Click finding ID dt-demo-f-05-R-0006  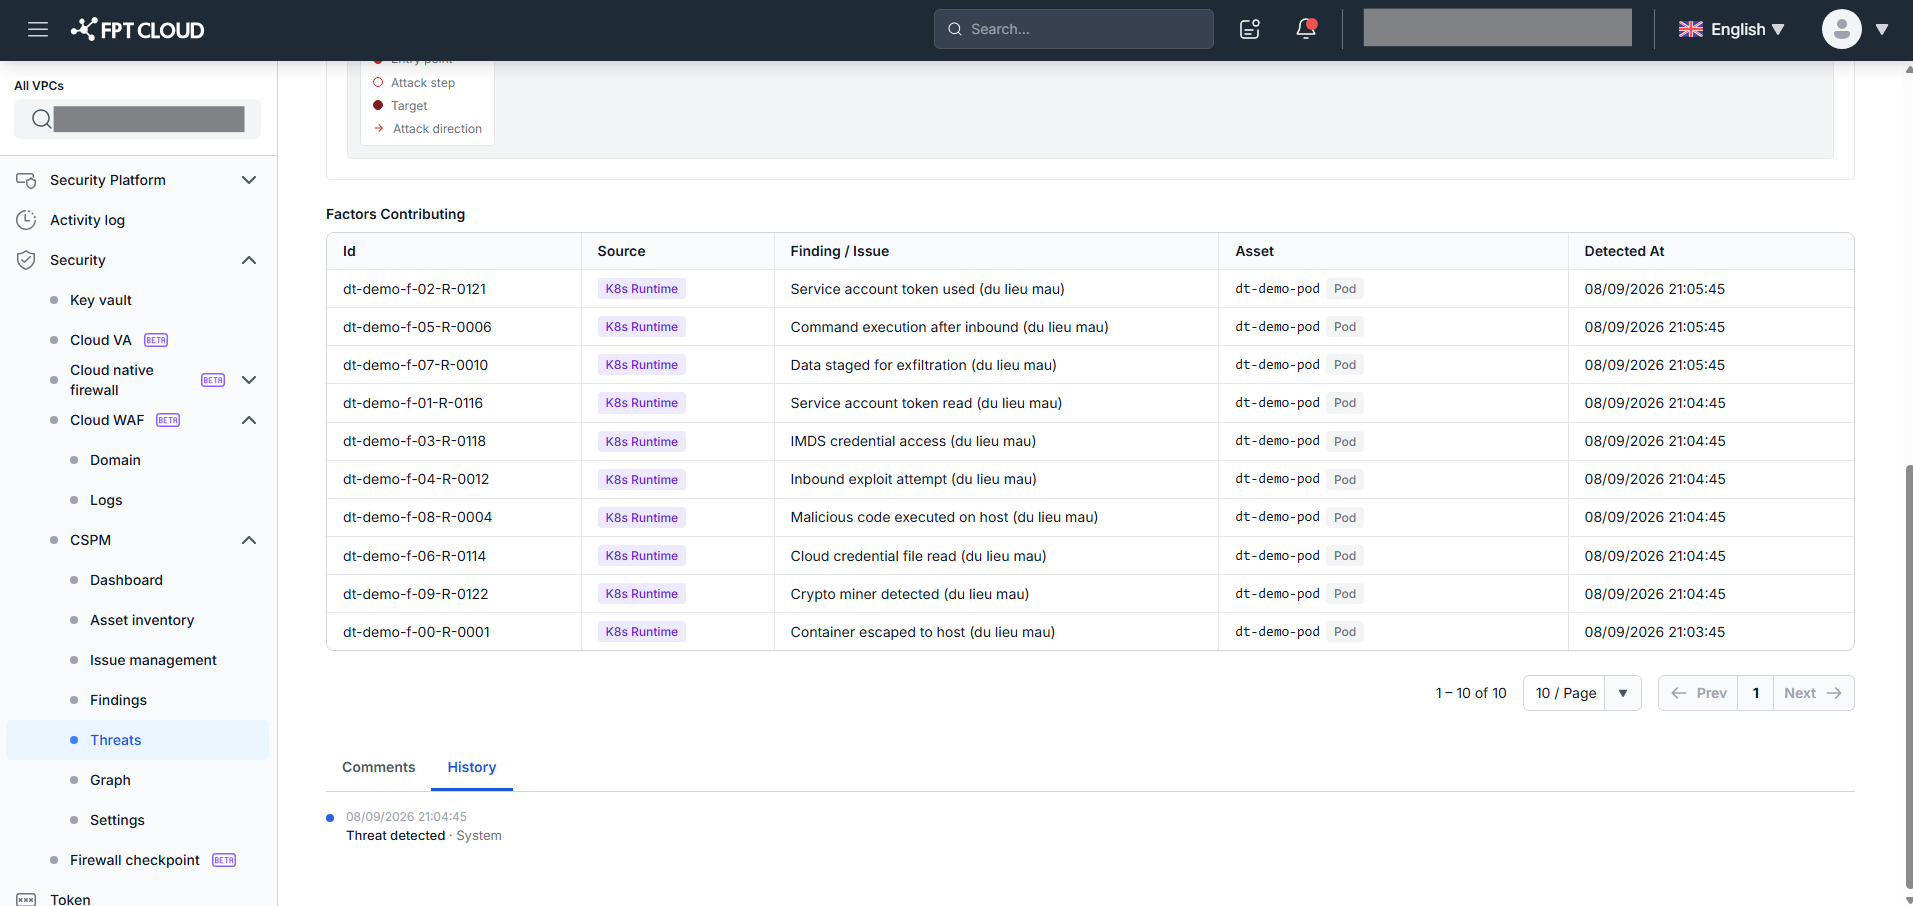coord(417,327)
